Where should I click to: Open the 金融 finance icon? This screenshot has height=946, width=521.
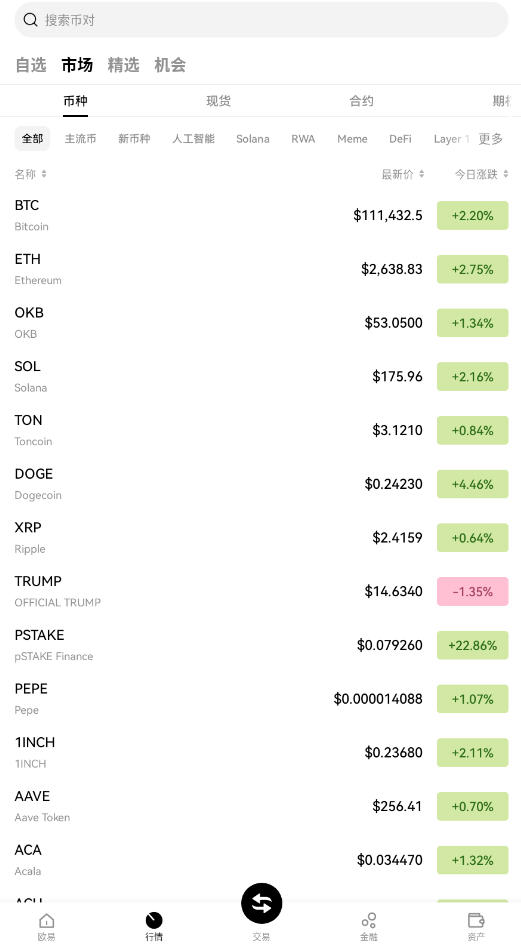pos(368,920)
